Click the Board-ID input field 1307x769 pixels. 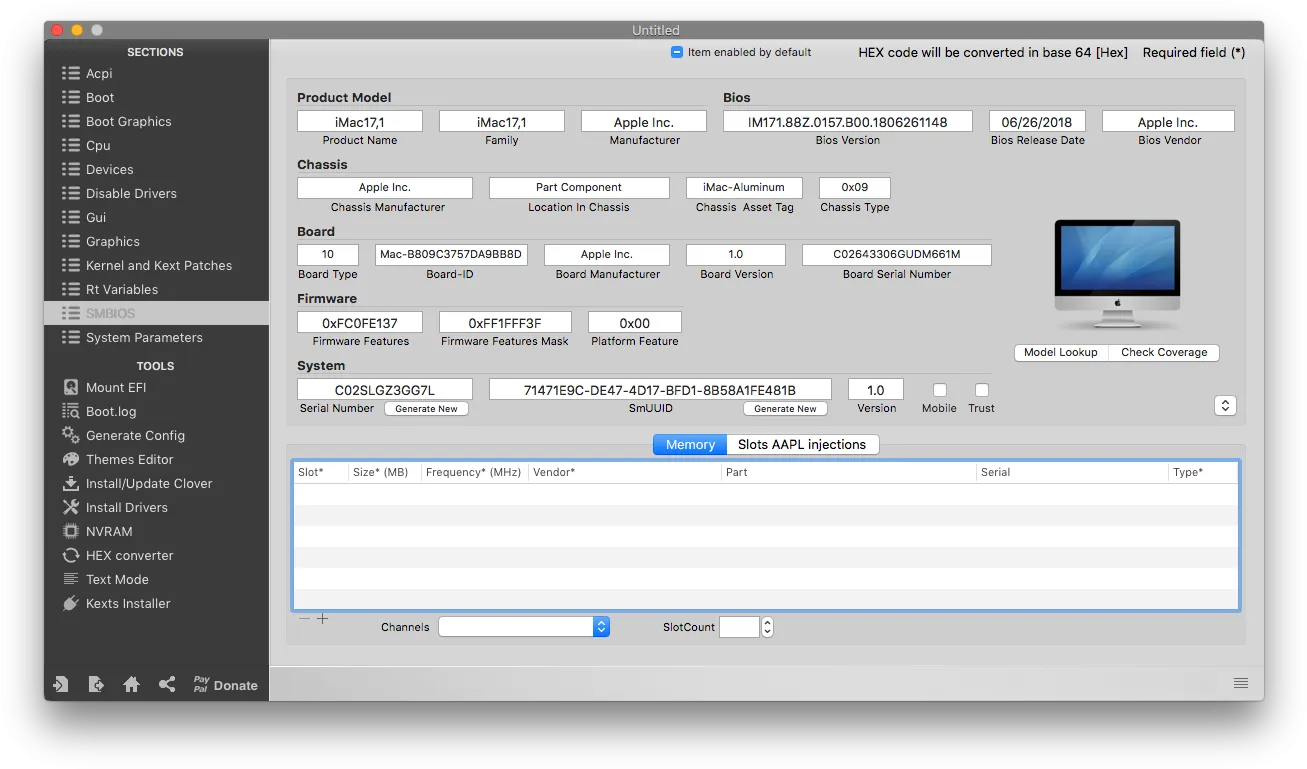coord(451,255)
